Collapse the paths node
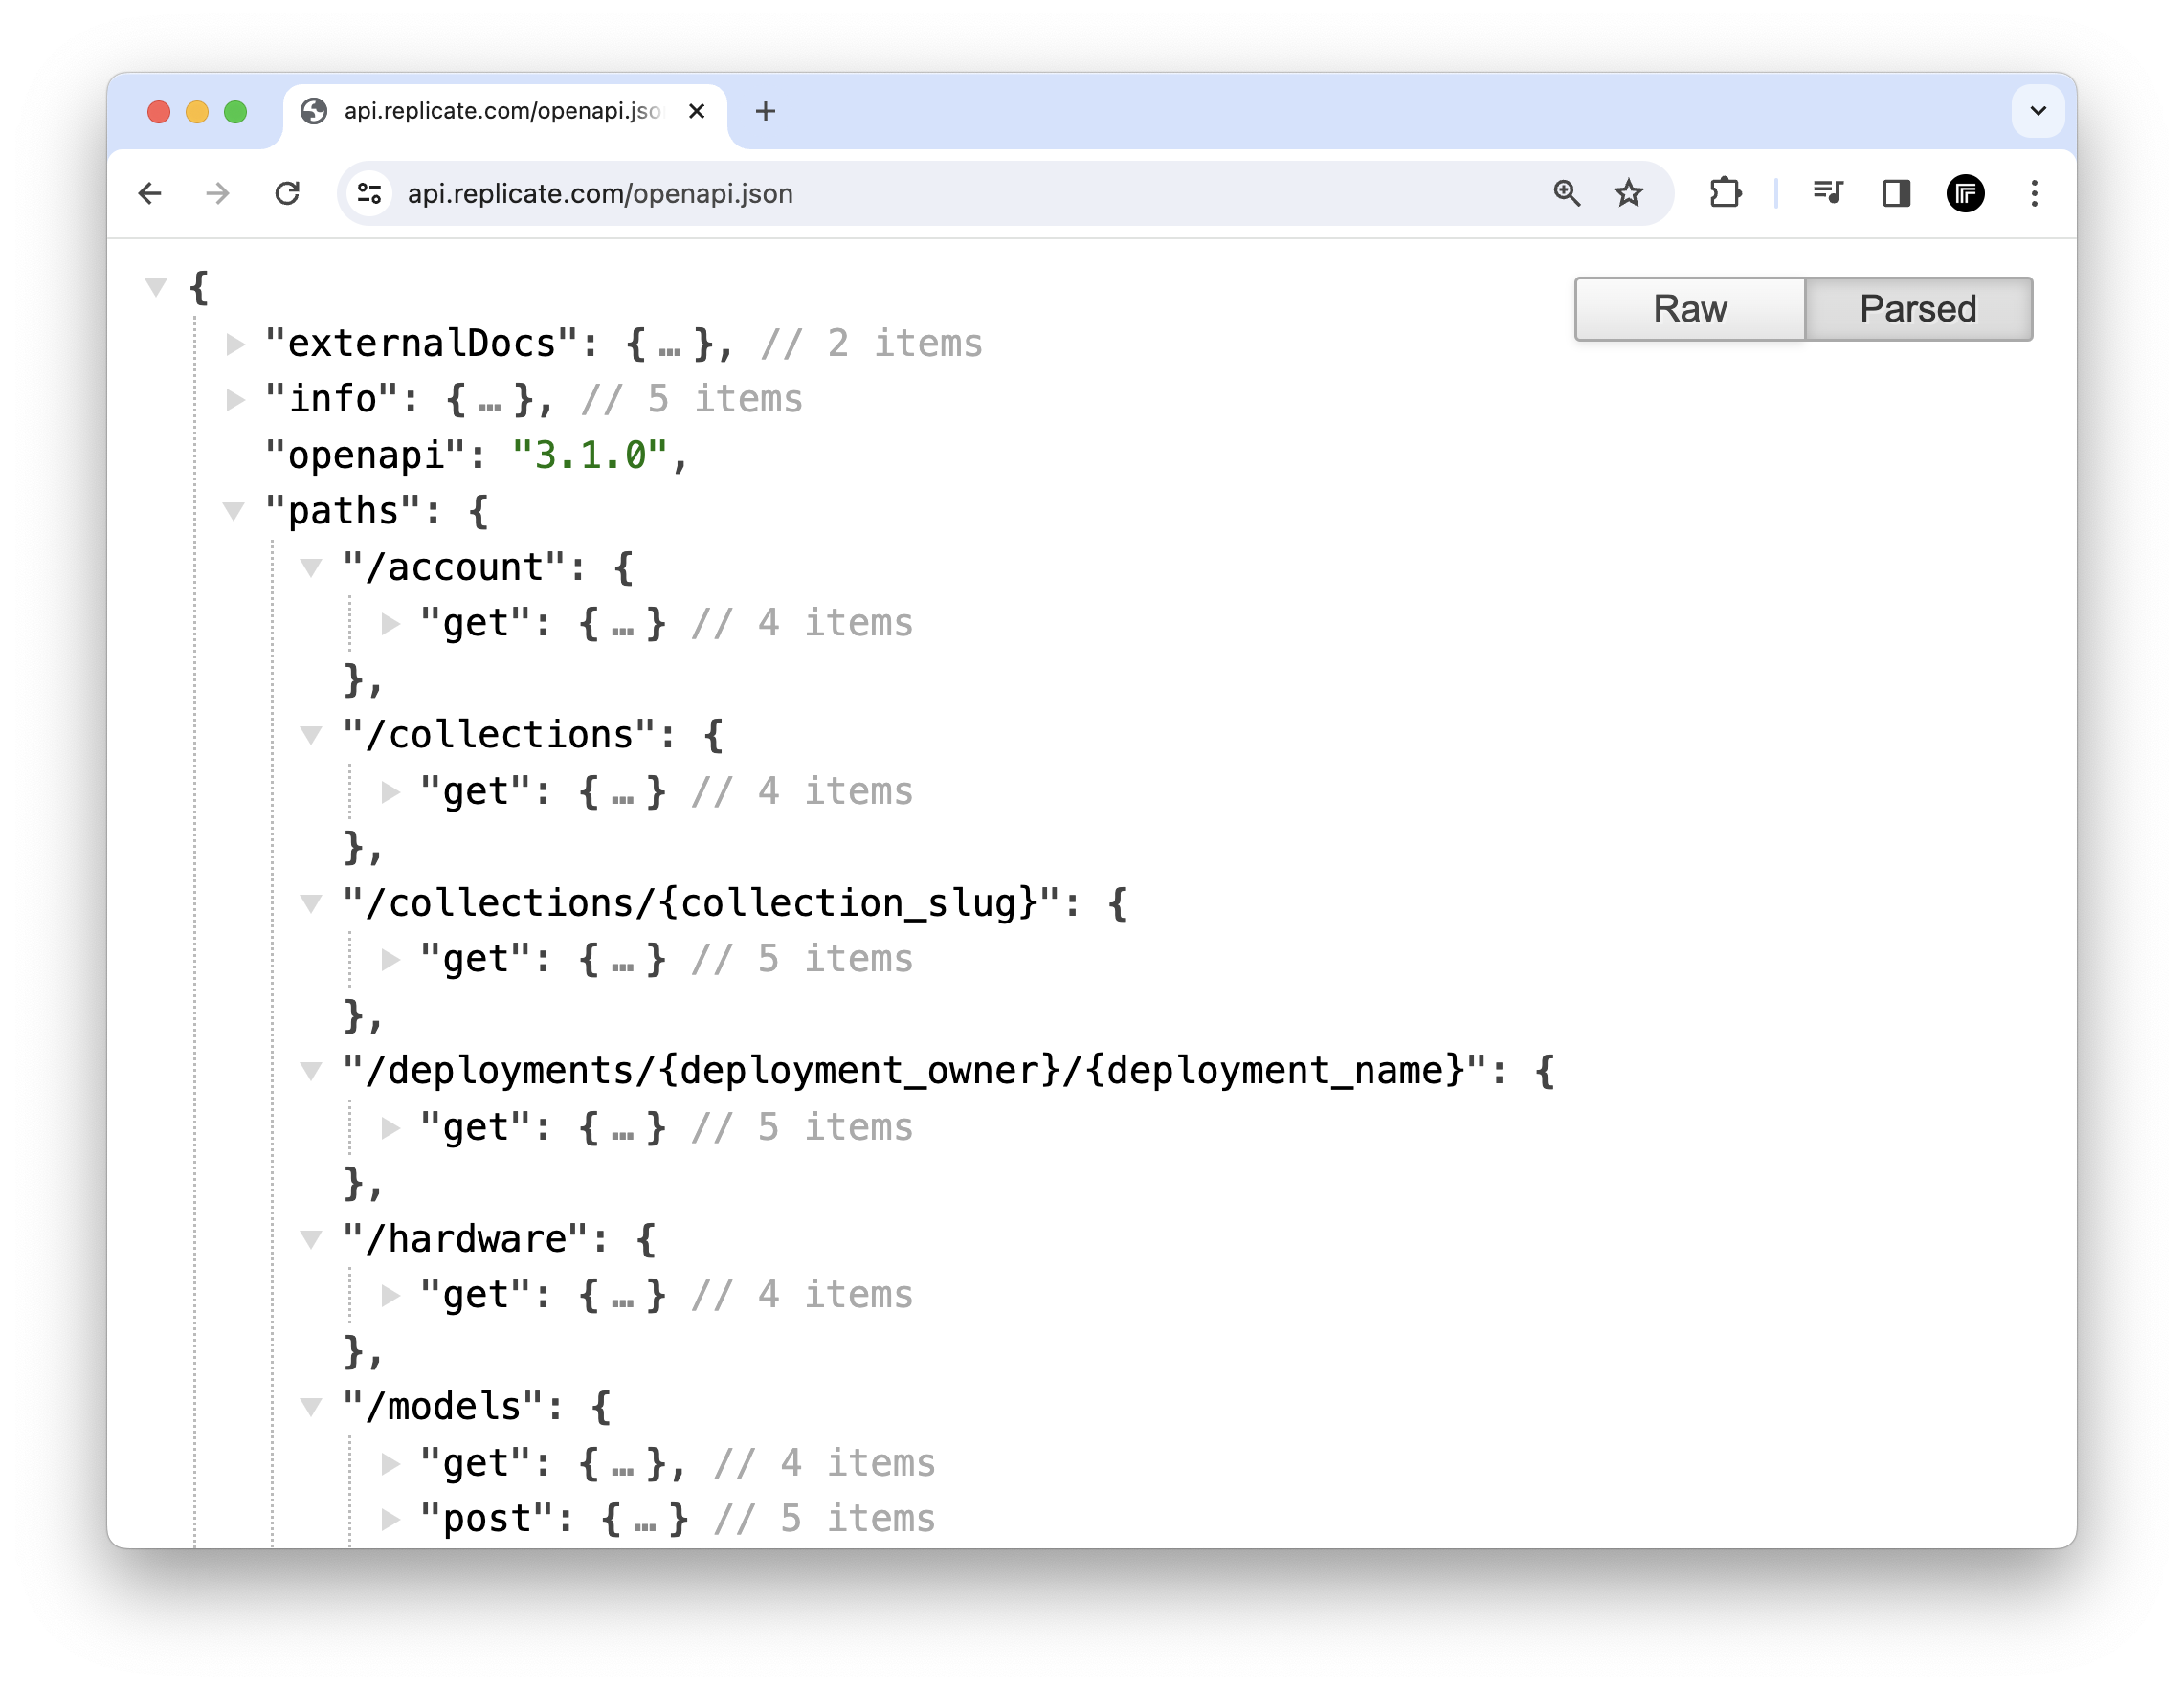The image size is (2184, 1690). [236, 511]
